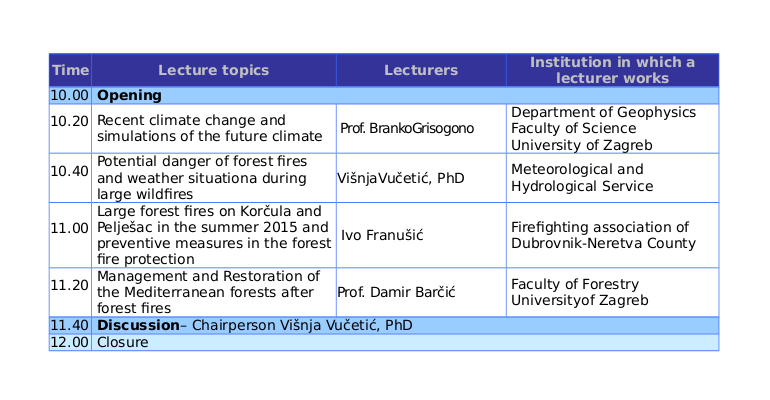Viewport: 770px width, 400px height.
Task: Click the 10.20 time cell
Action: [x=70, y=121]
